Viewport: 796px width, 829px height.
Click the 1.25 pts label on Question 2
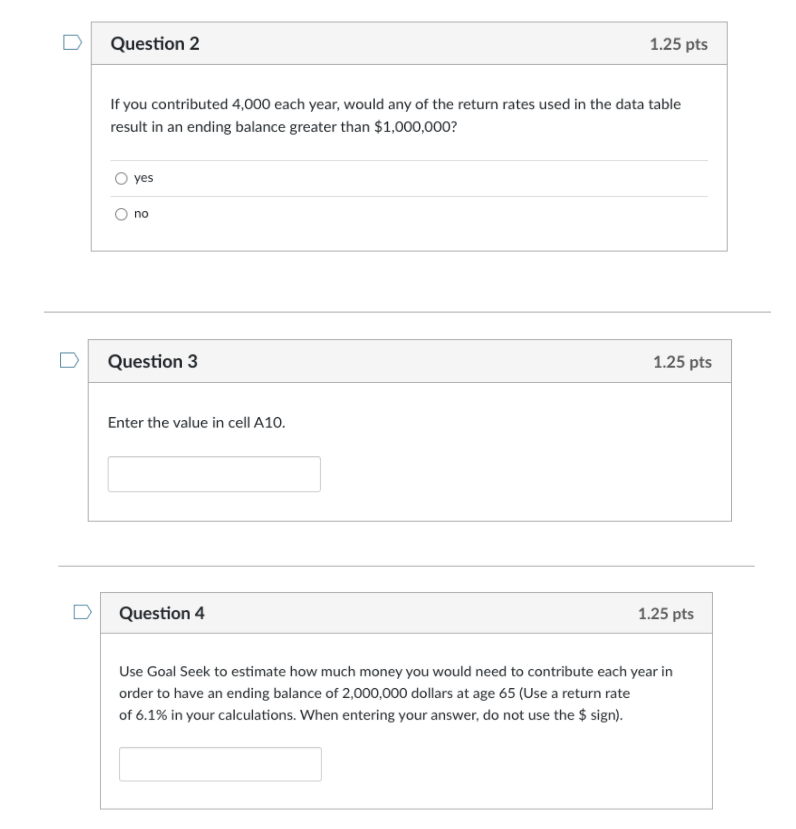pos(681,44)
